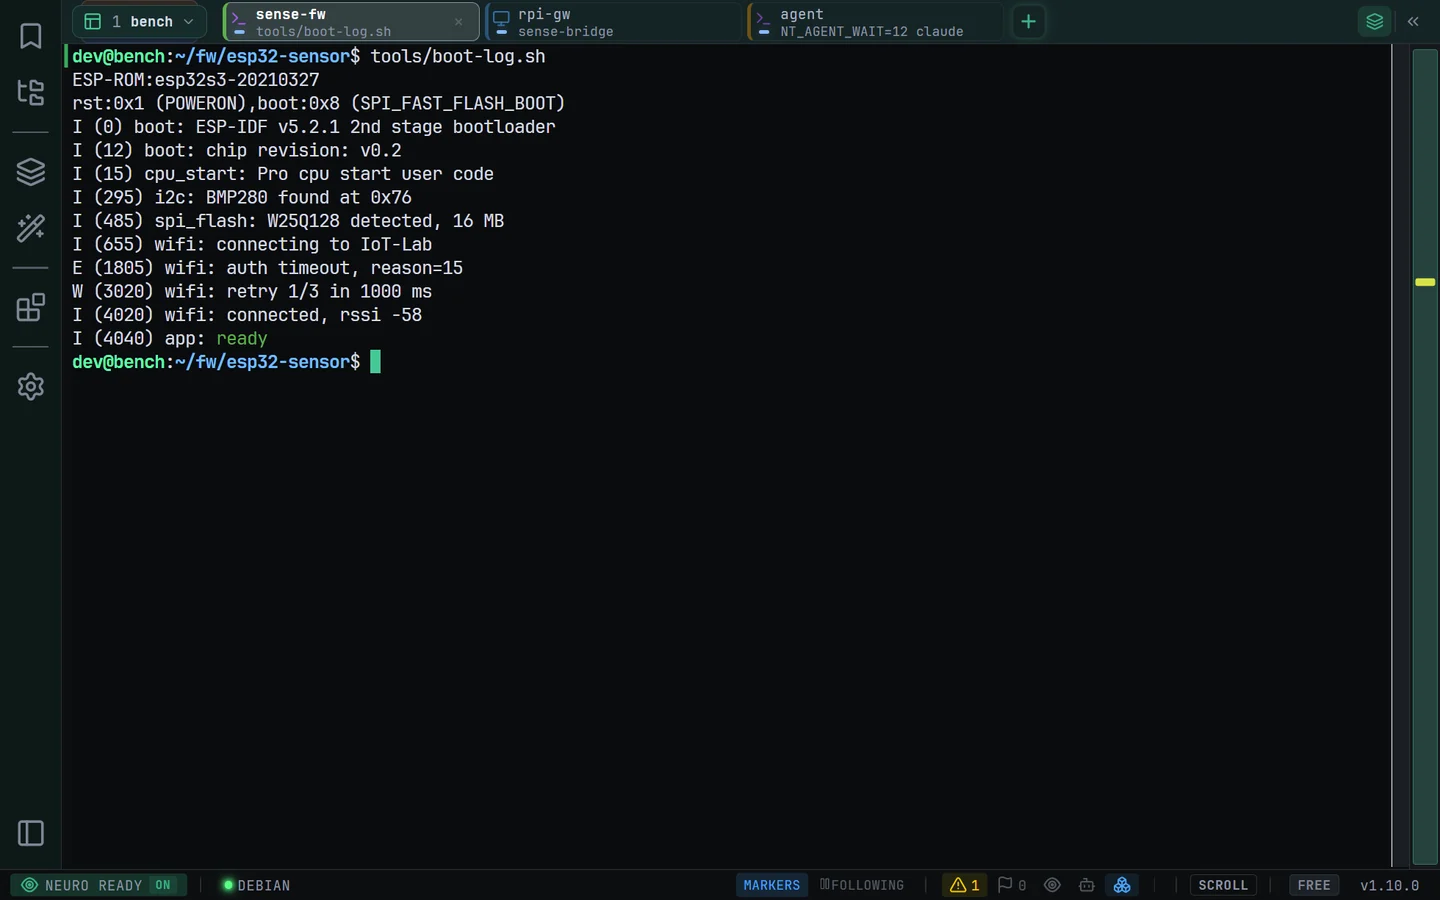Click the robot agent icon in status bar
Image resolution: width=1440 pixels, height=900 pixels.
point(1087,885)
